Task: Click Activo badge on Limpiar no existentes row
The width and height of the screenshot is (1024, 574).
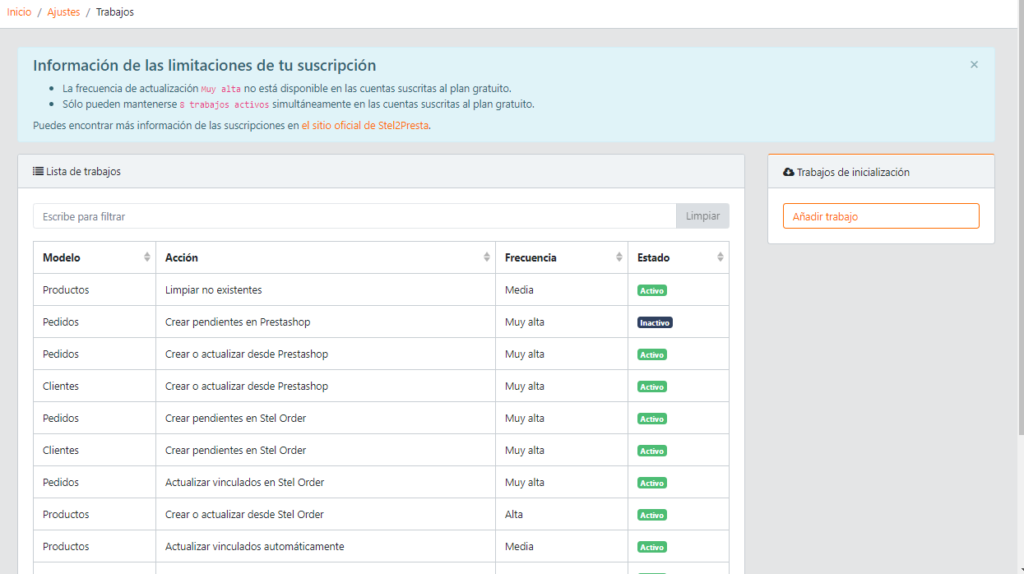Action: click(652, 291)
